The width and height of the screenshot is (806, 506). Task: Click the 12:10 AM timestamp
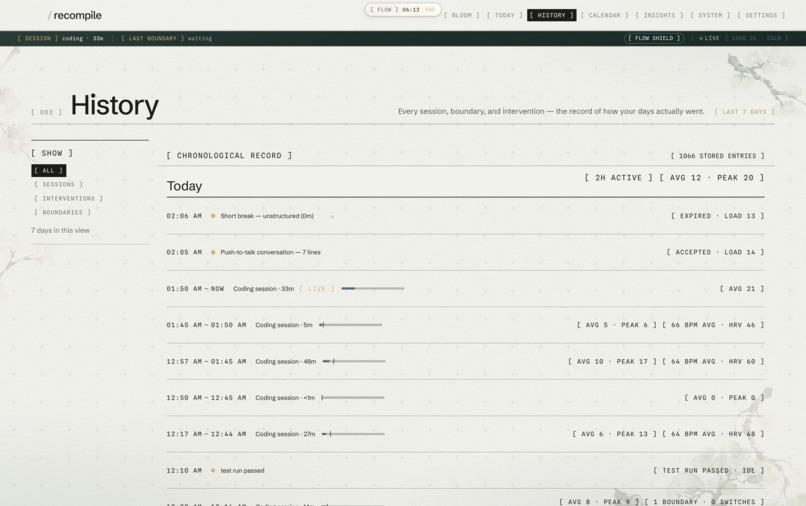pyautogui.click(x=184, y=471)
